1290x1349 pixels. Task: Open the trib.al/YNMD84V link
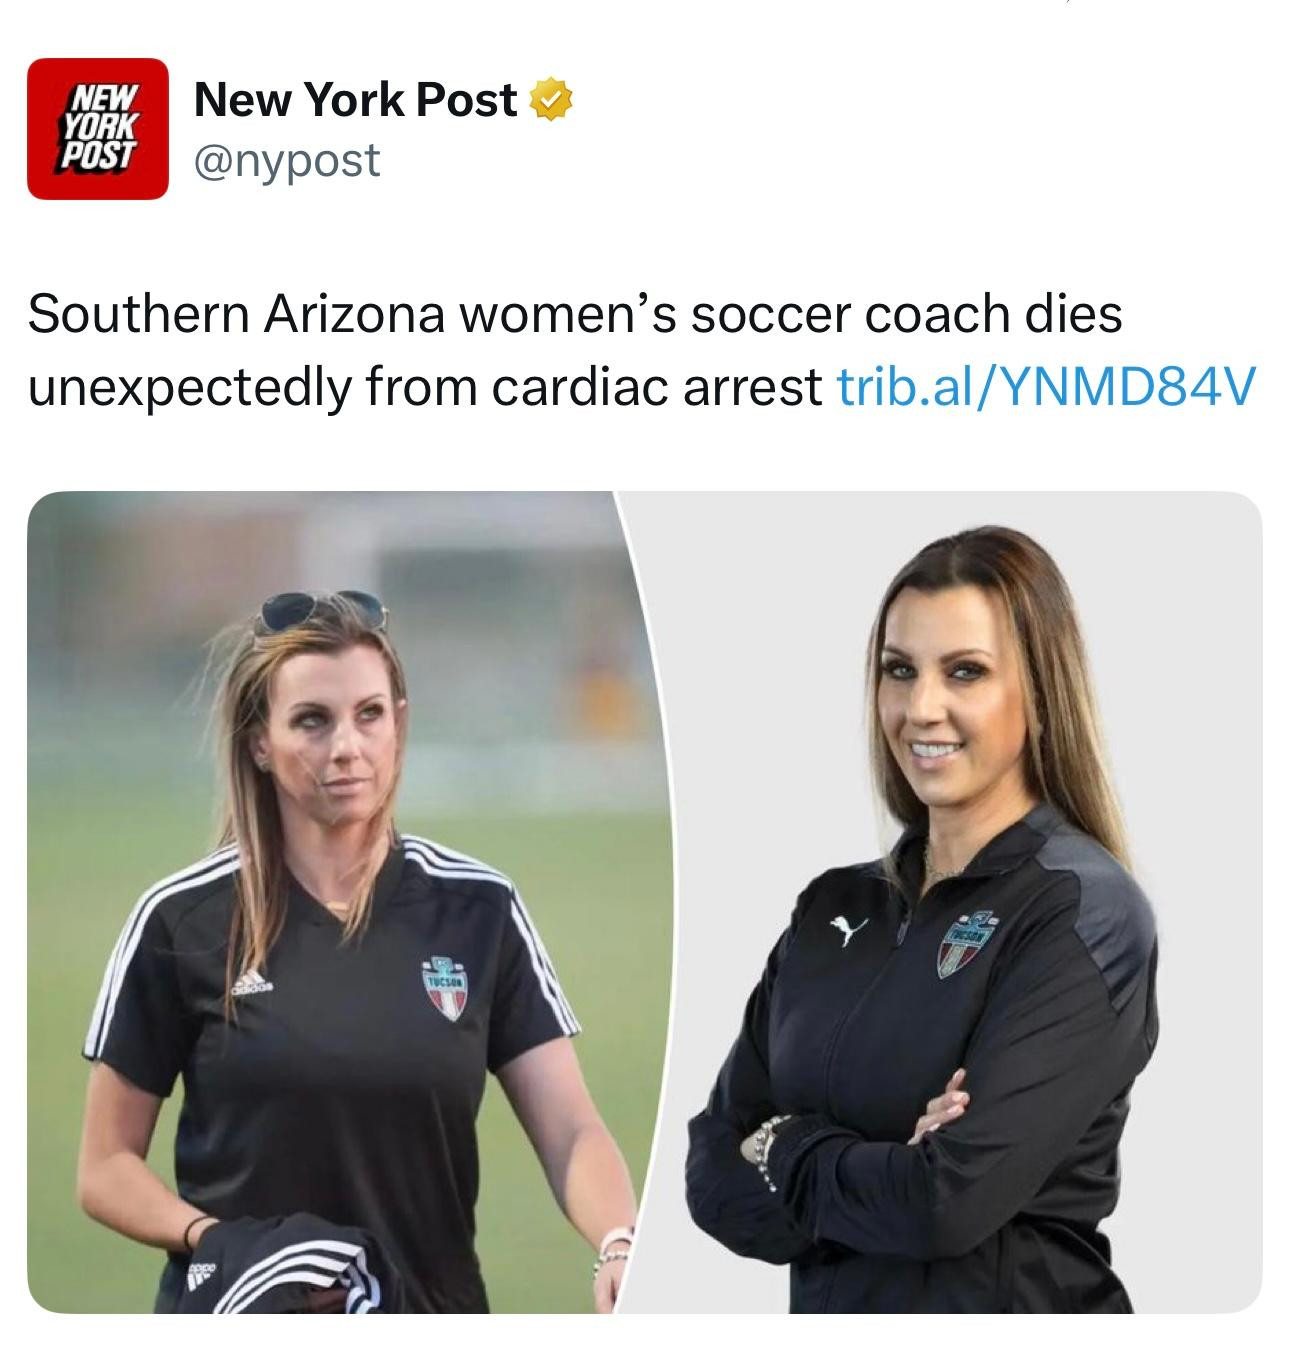coord(1044,388)
